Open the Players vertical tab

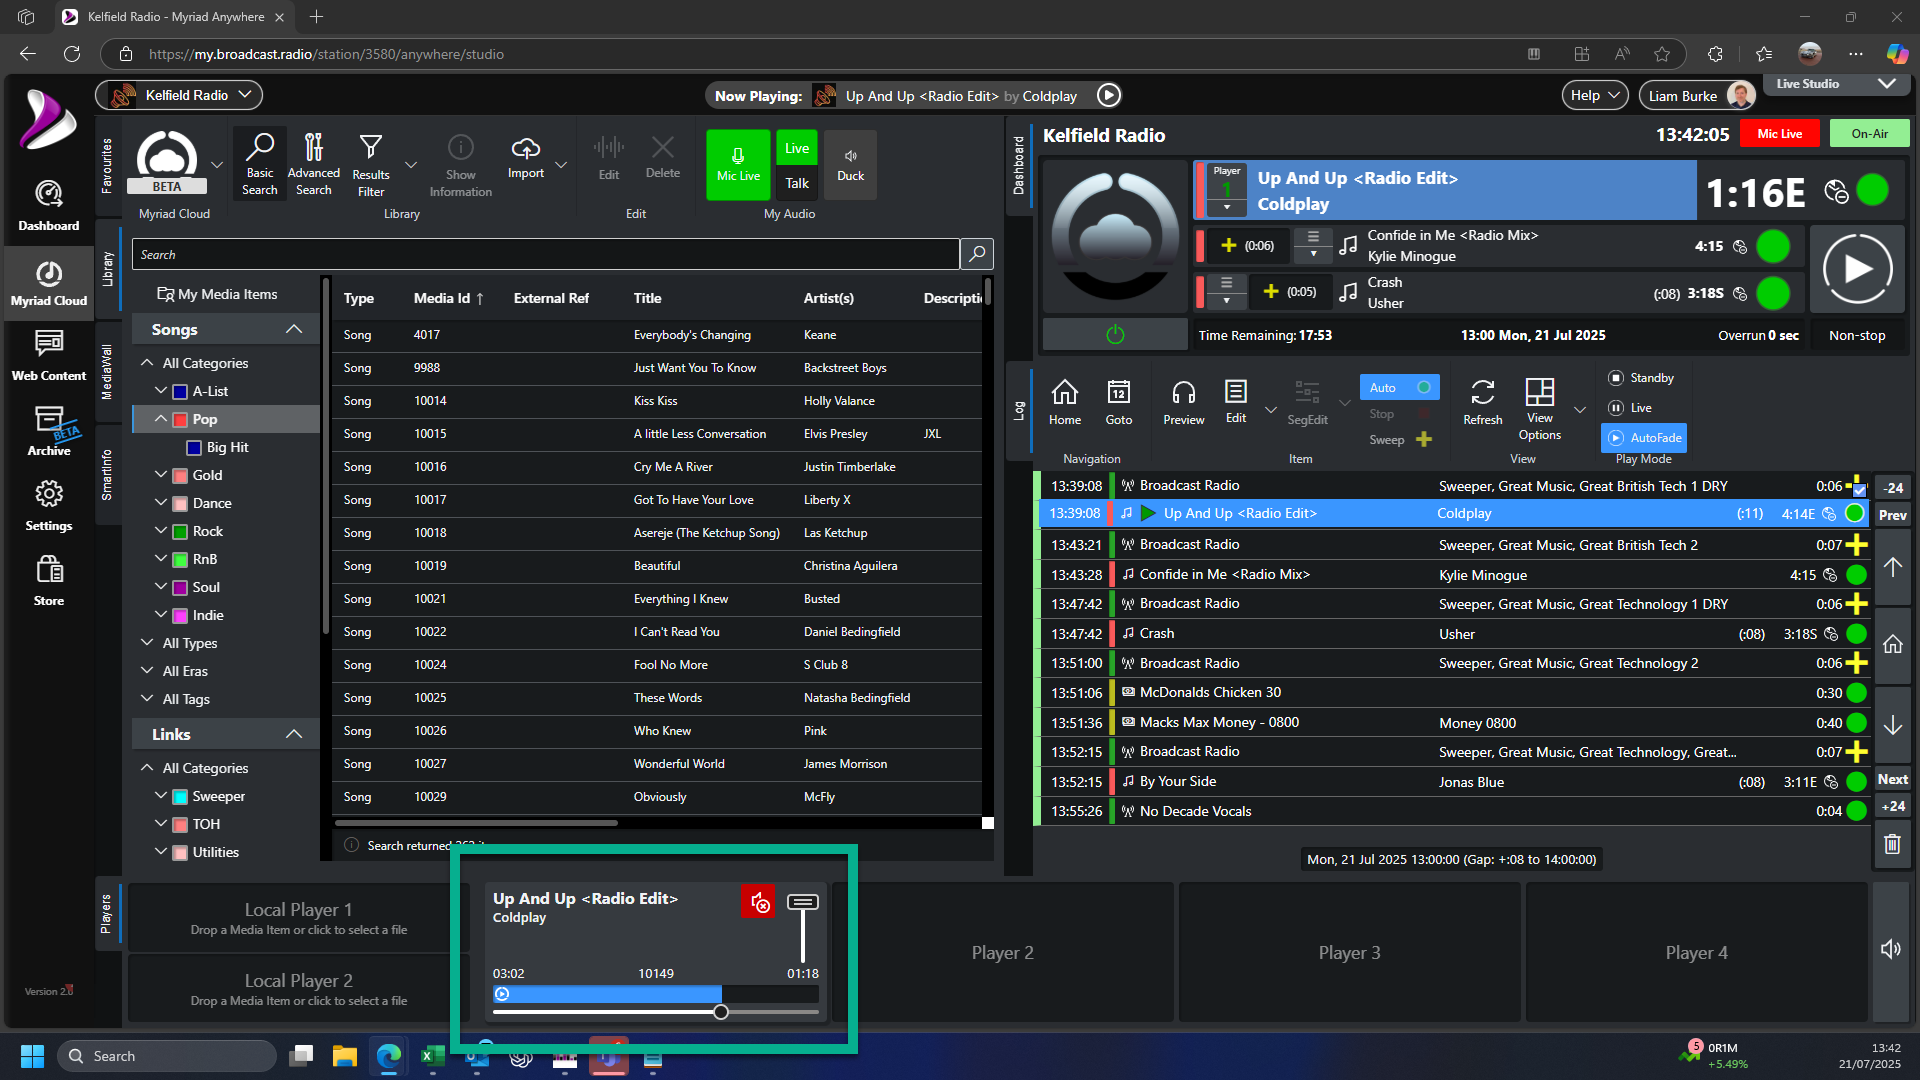(106, 914)
